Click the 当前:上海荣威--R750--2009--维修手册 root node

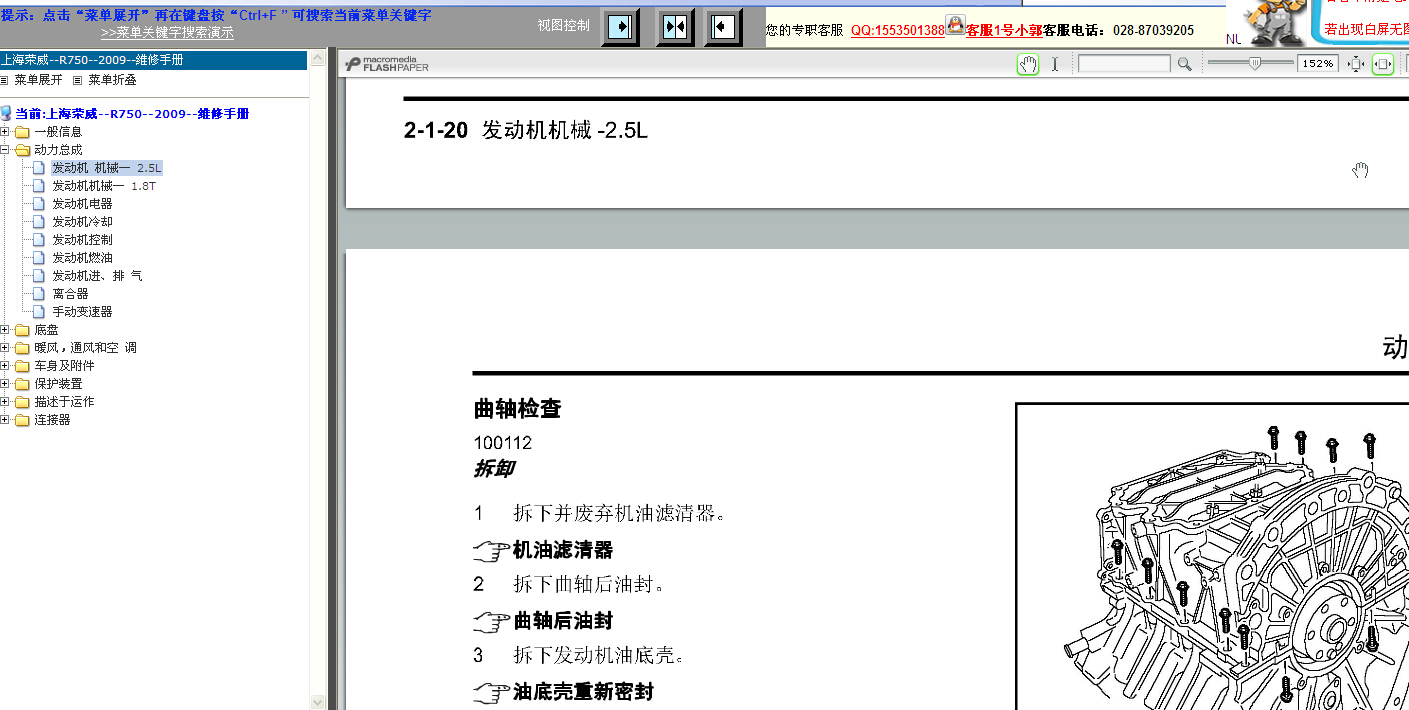pos(132,114)
